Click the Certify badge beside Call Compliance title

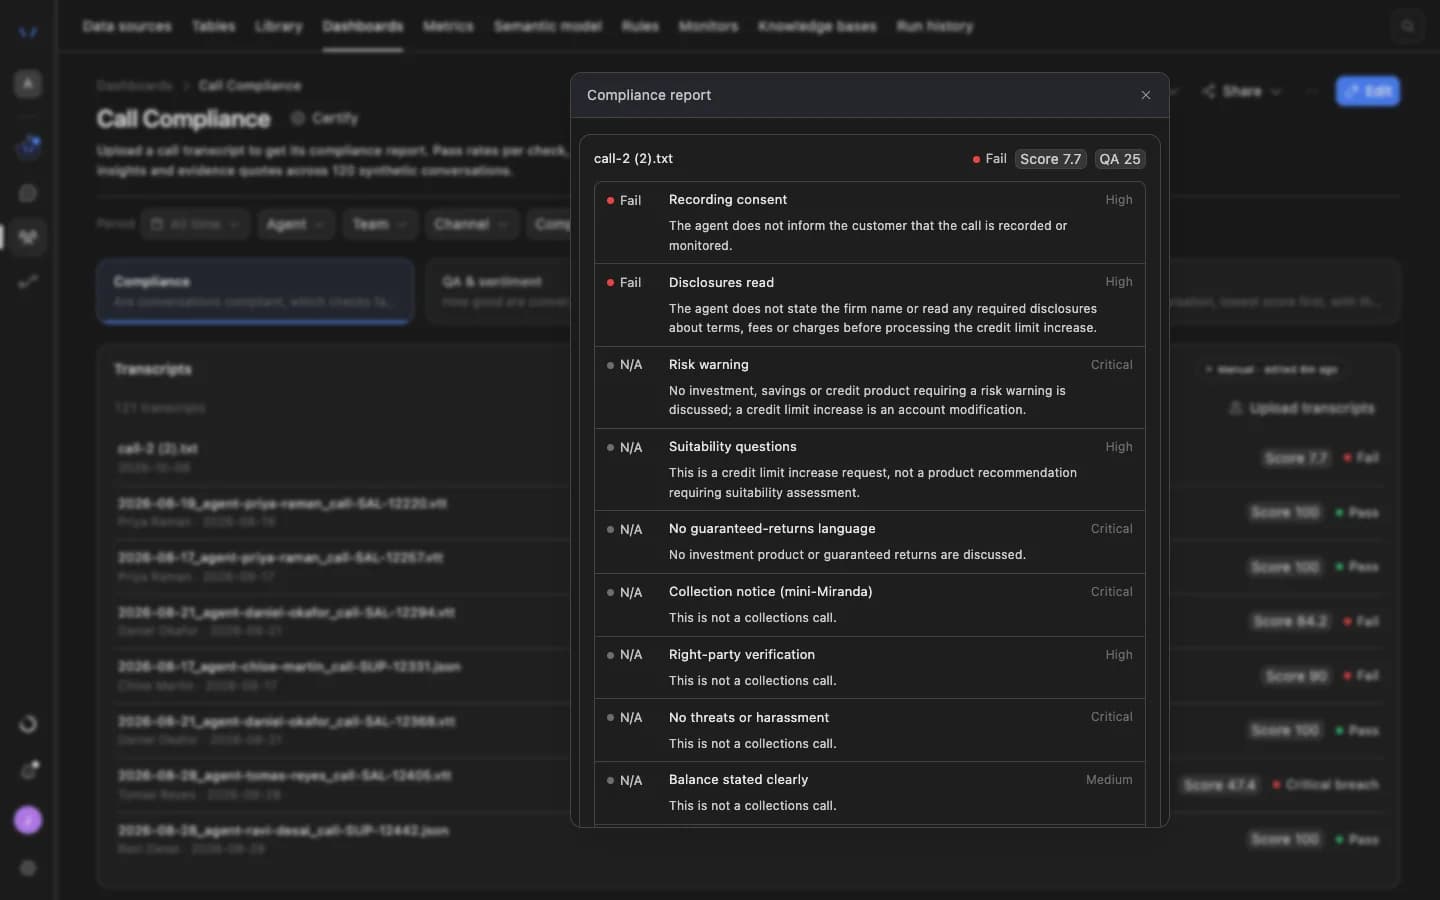point(325,118)
